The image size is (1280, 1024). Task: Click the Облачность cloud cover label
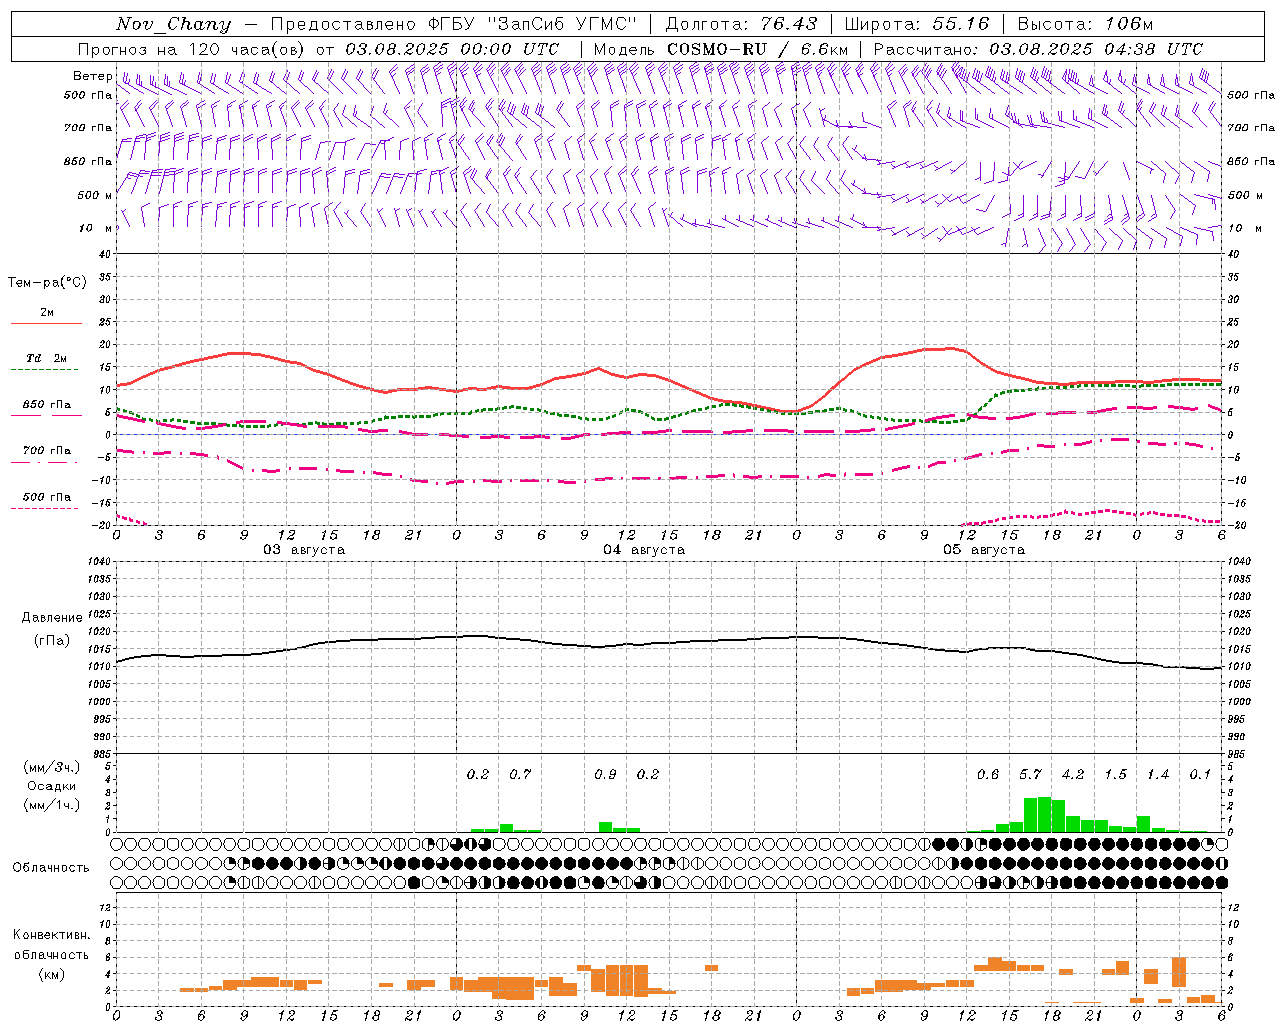51,867
